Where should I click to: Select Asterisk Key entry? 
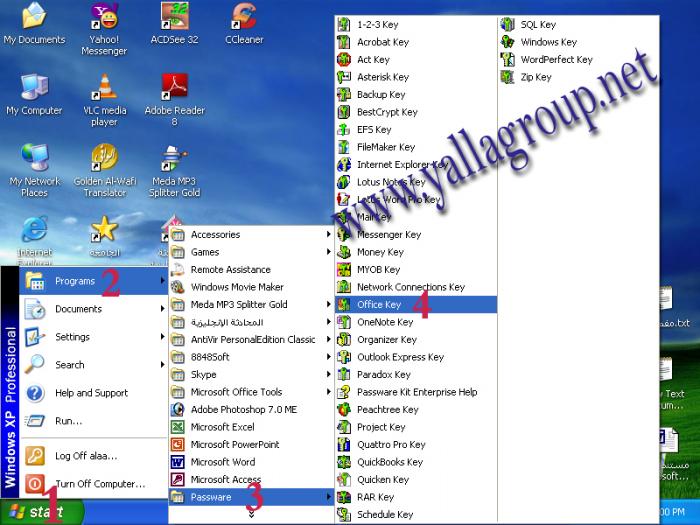[416, 77]
